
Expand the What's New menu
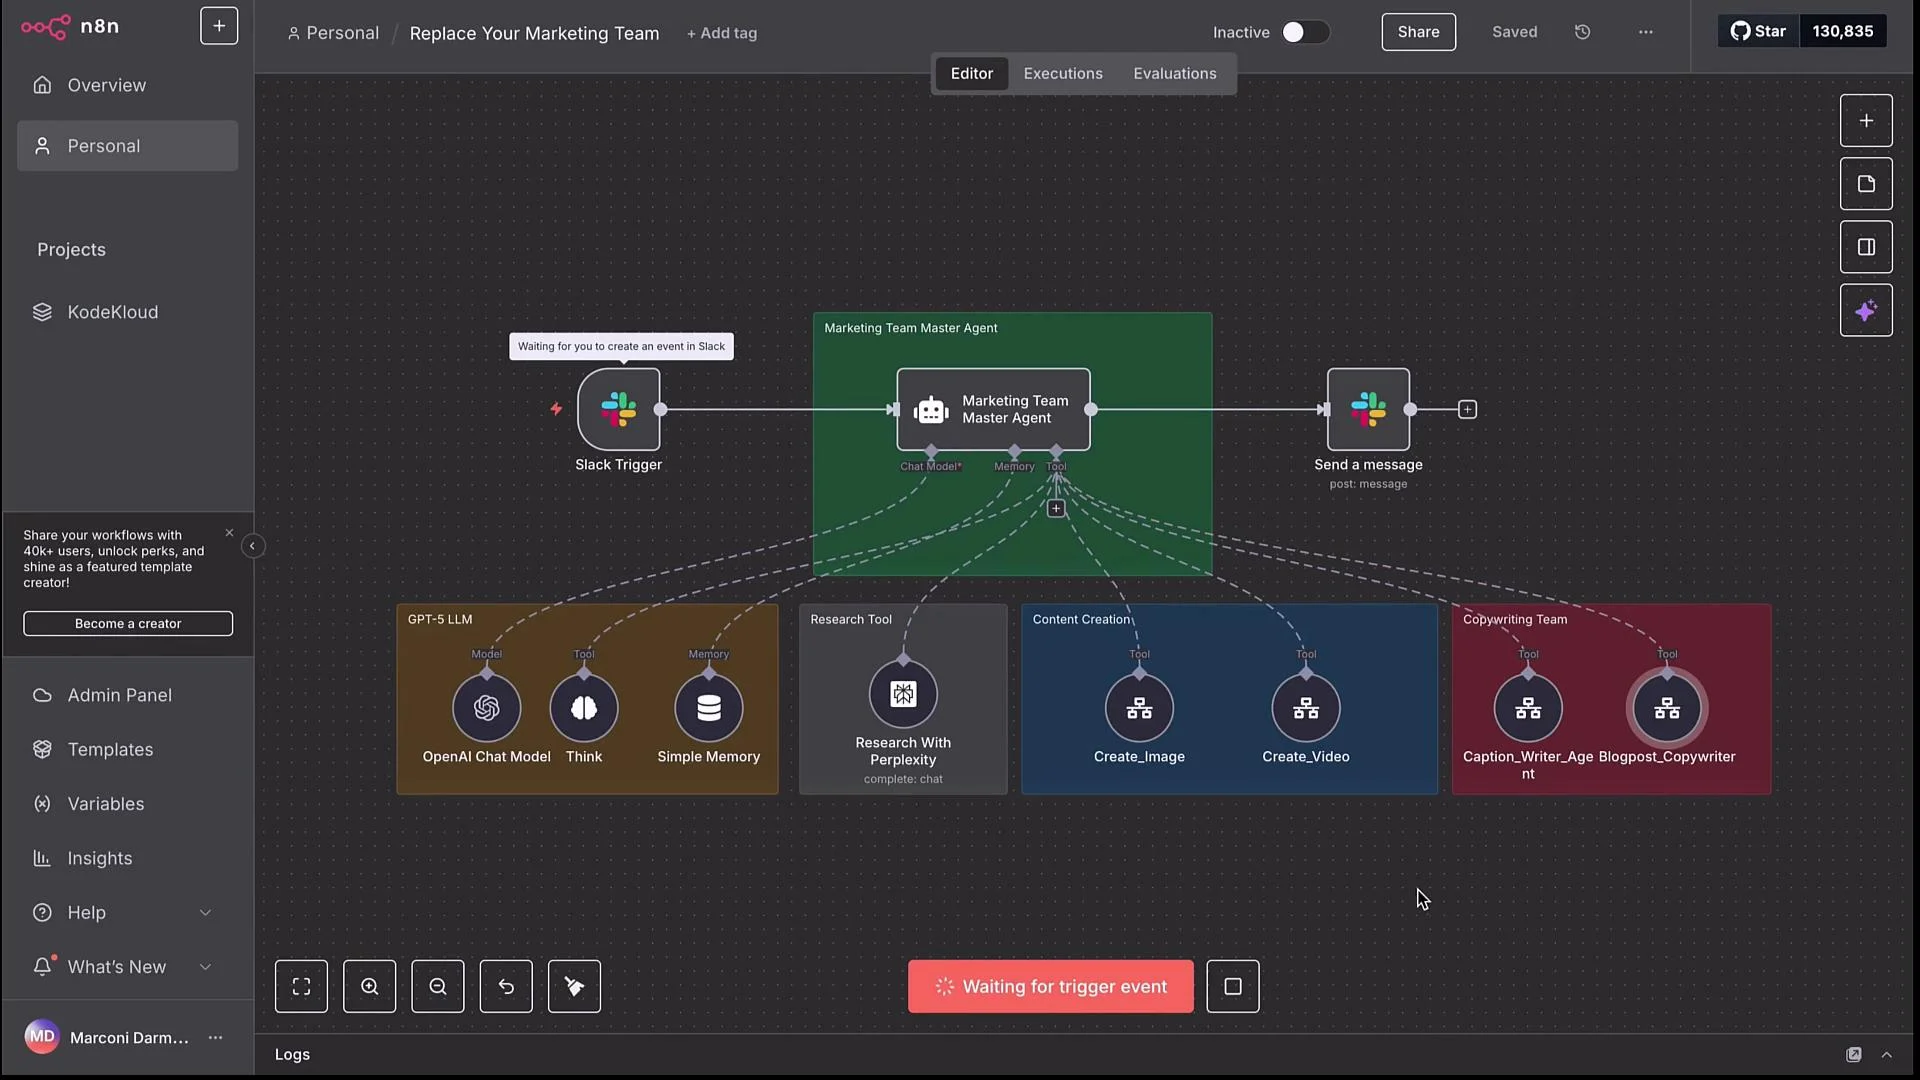pos(127,967)
